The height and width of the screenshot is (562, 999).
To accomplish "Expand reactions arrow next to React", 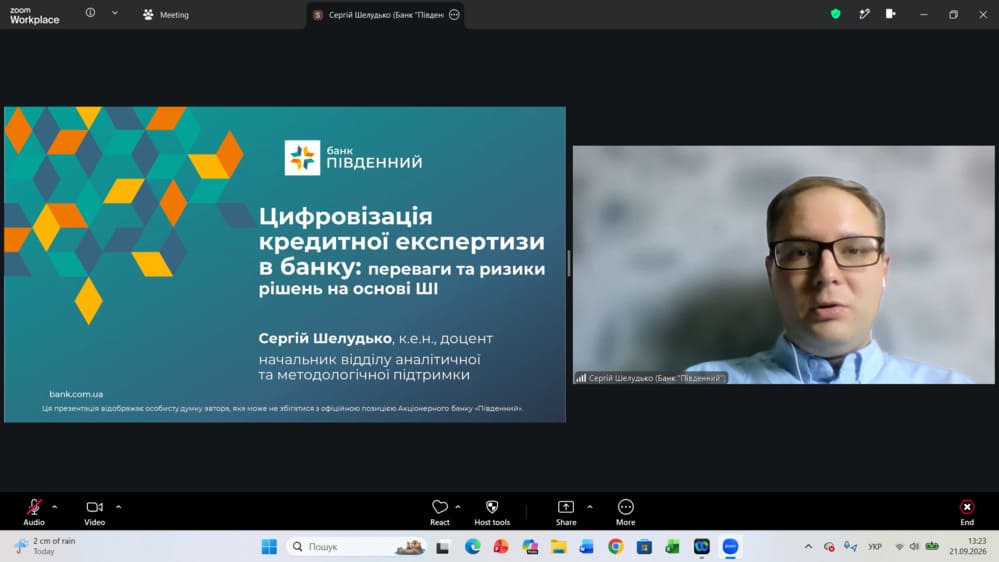I will tap(458, 507).
